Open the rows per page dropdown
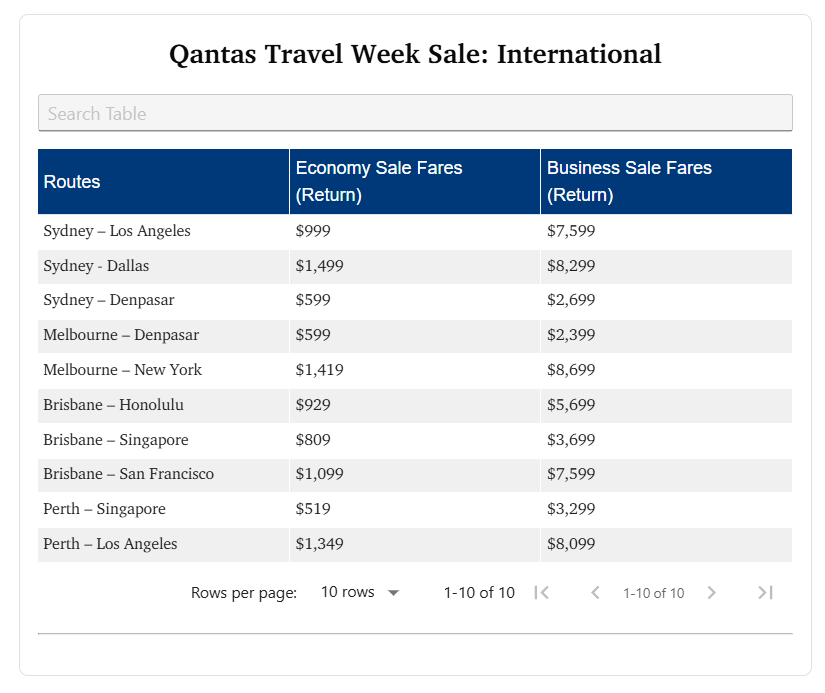 click(359, 593)
